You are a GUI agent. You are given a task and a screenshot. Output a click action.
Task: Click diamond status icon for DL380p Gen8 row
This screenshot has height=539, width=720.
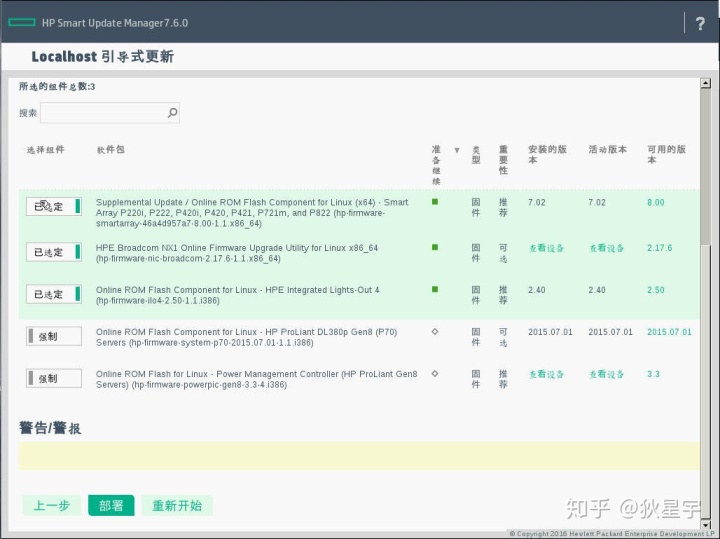point(435,331)
